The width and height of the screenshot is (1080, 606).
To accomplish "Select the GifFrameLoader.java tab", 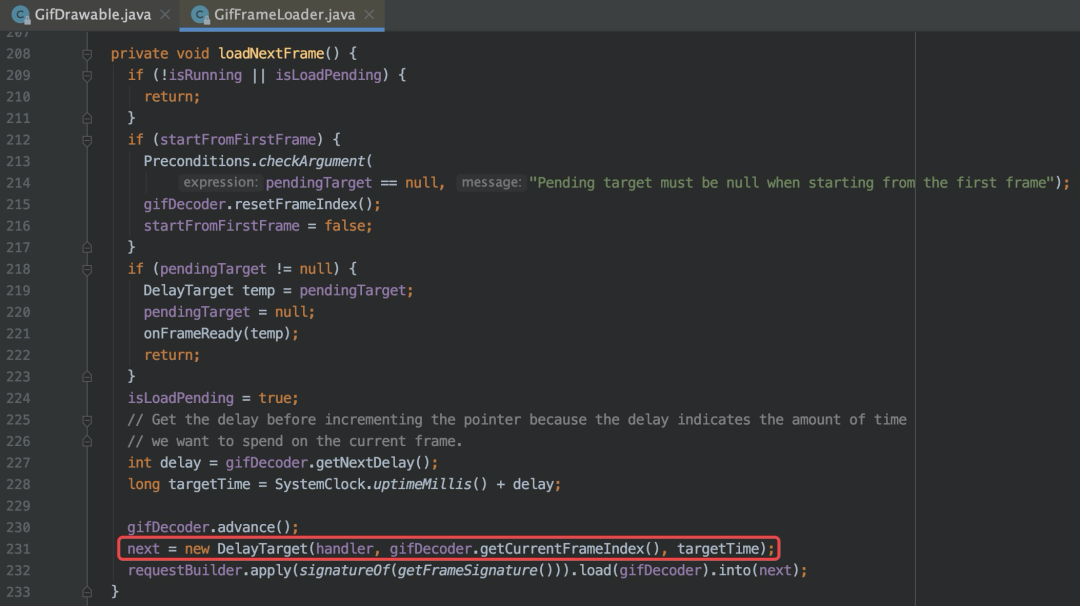I will 284,14.
